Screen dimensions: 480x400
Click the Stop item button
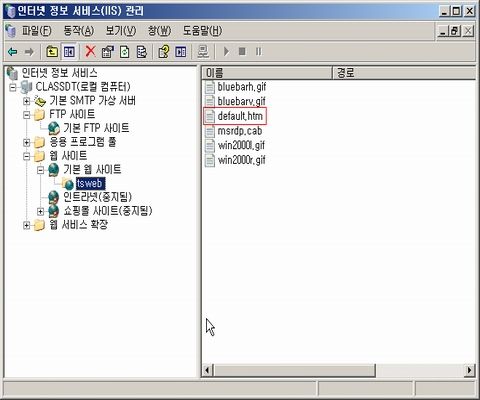click(x=242, y=52)
